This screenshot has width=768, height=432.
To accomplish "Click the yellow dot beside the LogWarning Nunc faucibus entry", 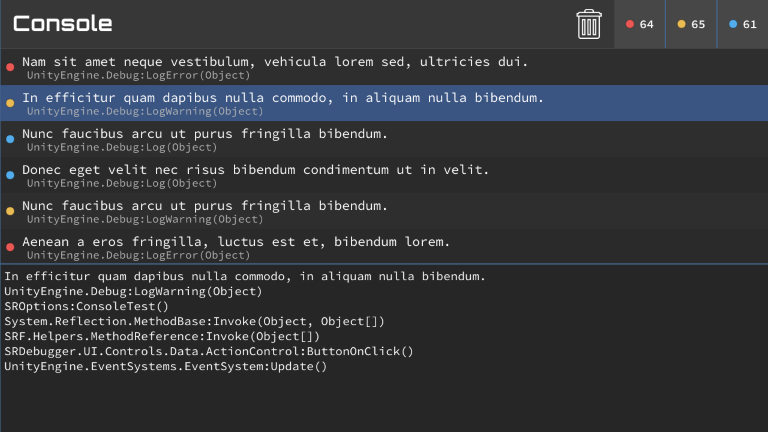I will coord(10,211).
